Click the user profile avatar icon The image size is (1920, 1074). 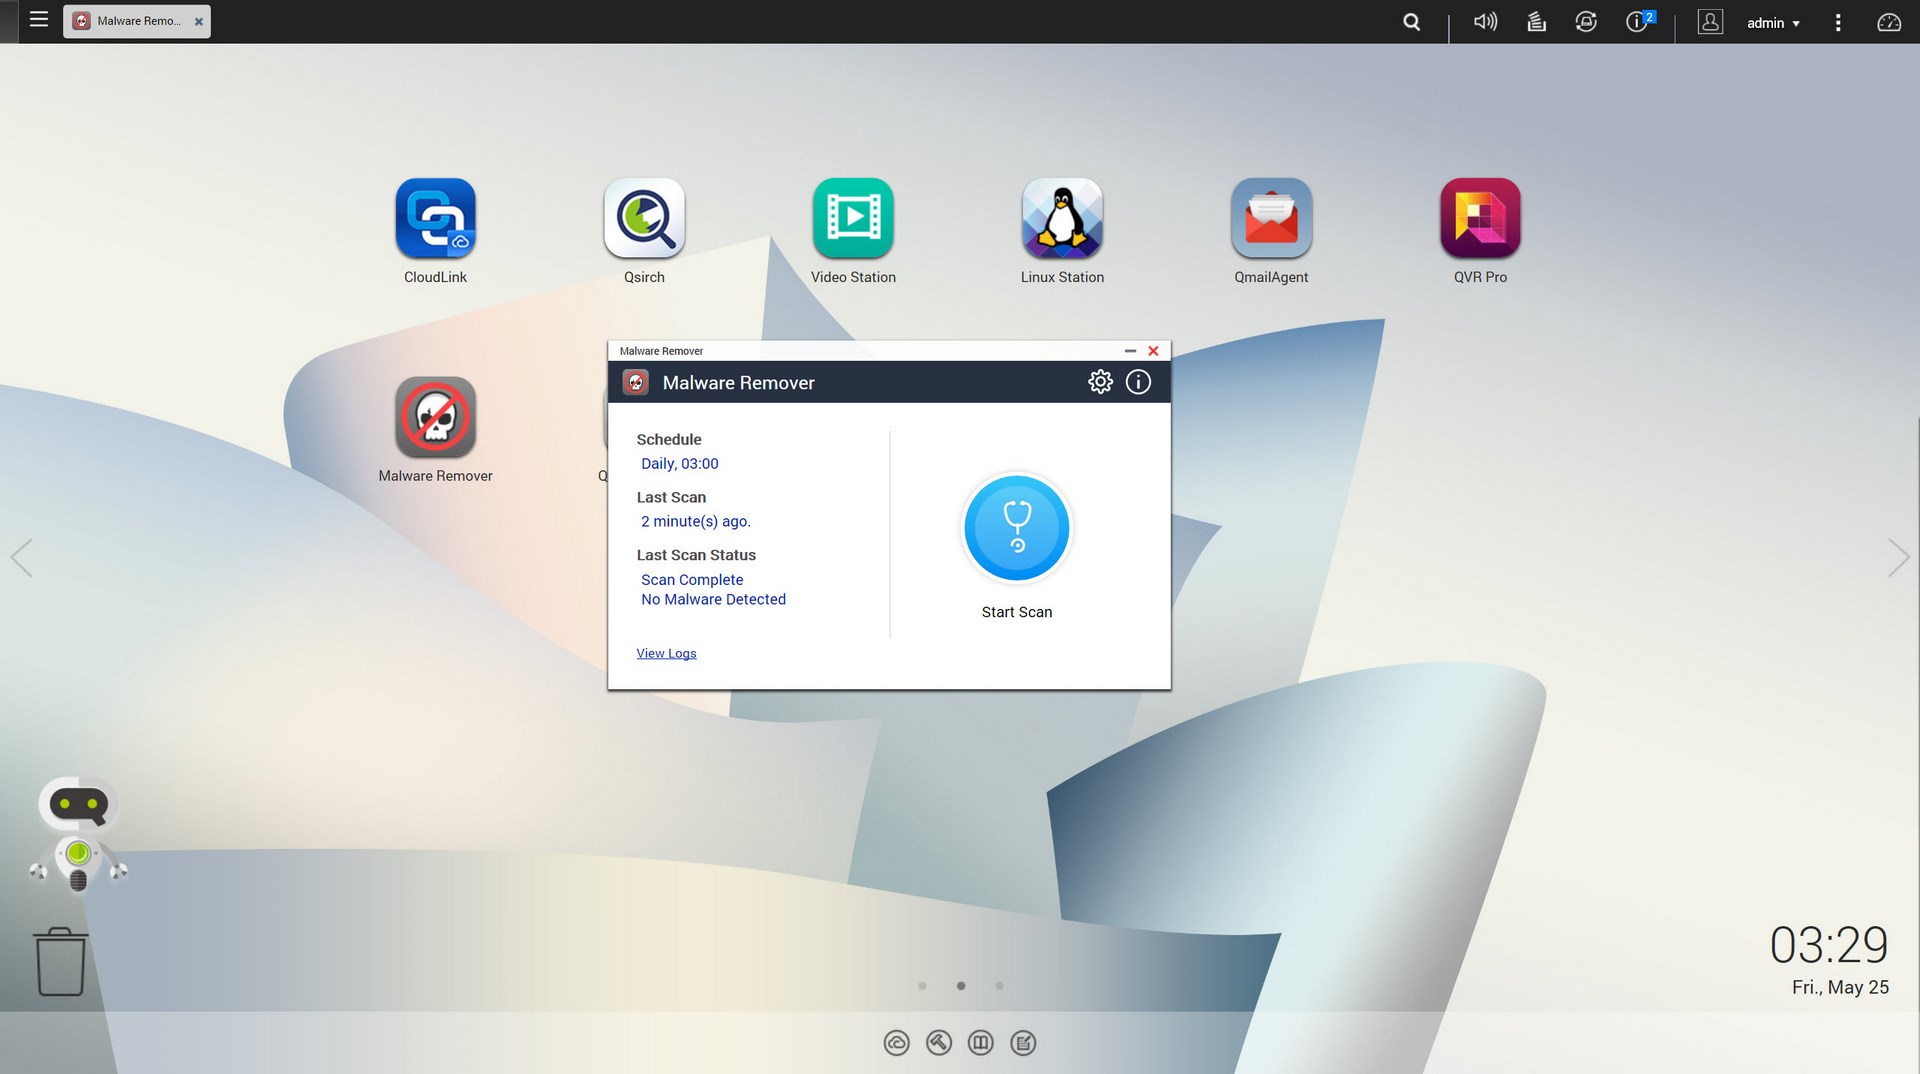coord(1710,22)
